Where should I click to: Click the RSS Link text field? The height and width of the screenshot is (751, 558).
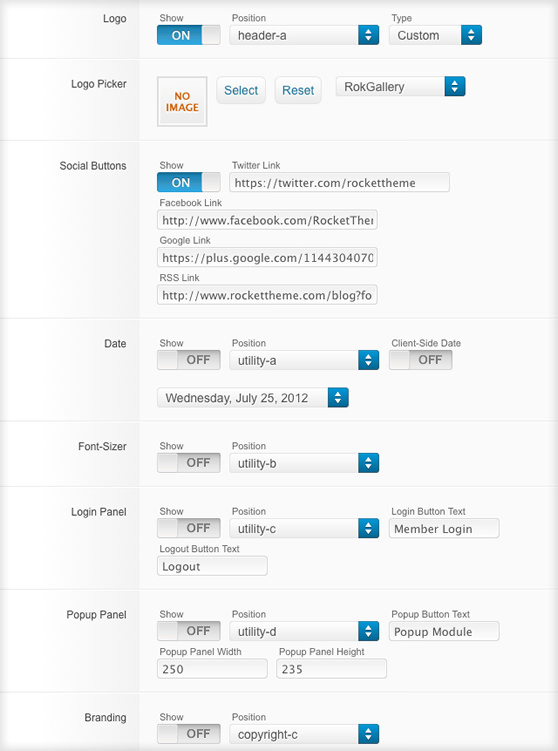[267, 295]
